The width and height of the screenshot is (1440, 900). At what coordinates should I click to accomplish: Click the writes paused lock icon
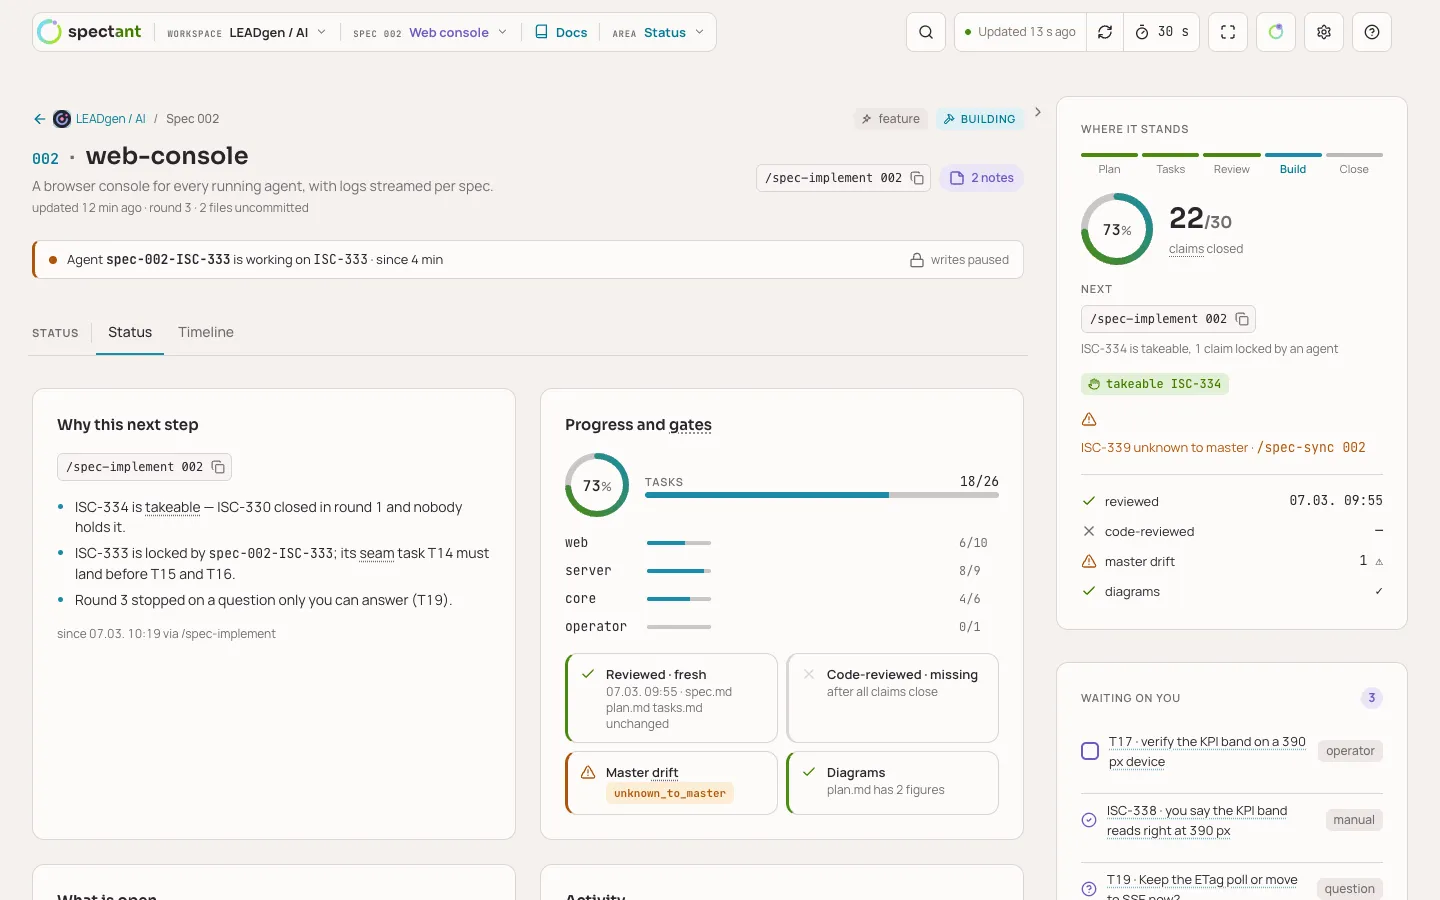[x=917, y=260]
